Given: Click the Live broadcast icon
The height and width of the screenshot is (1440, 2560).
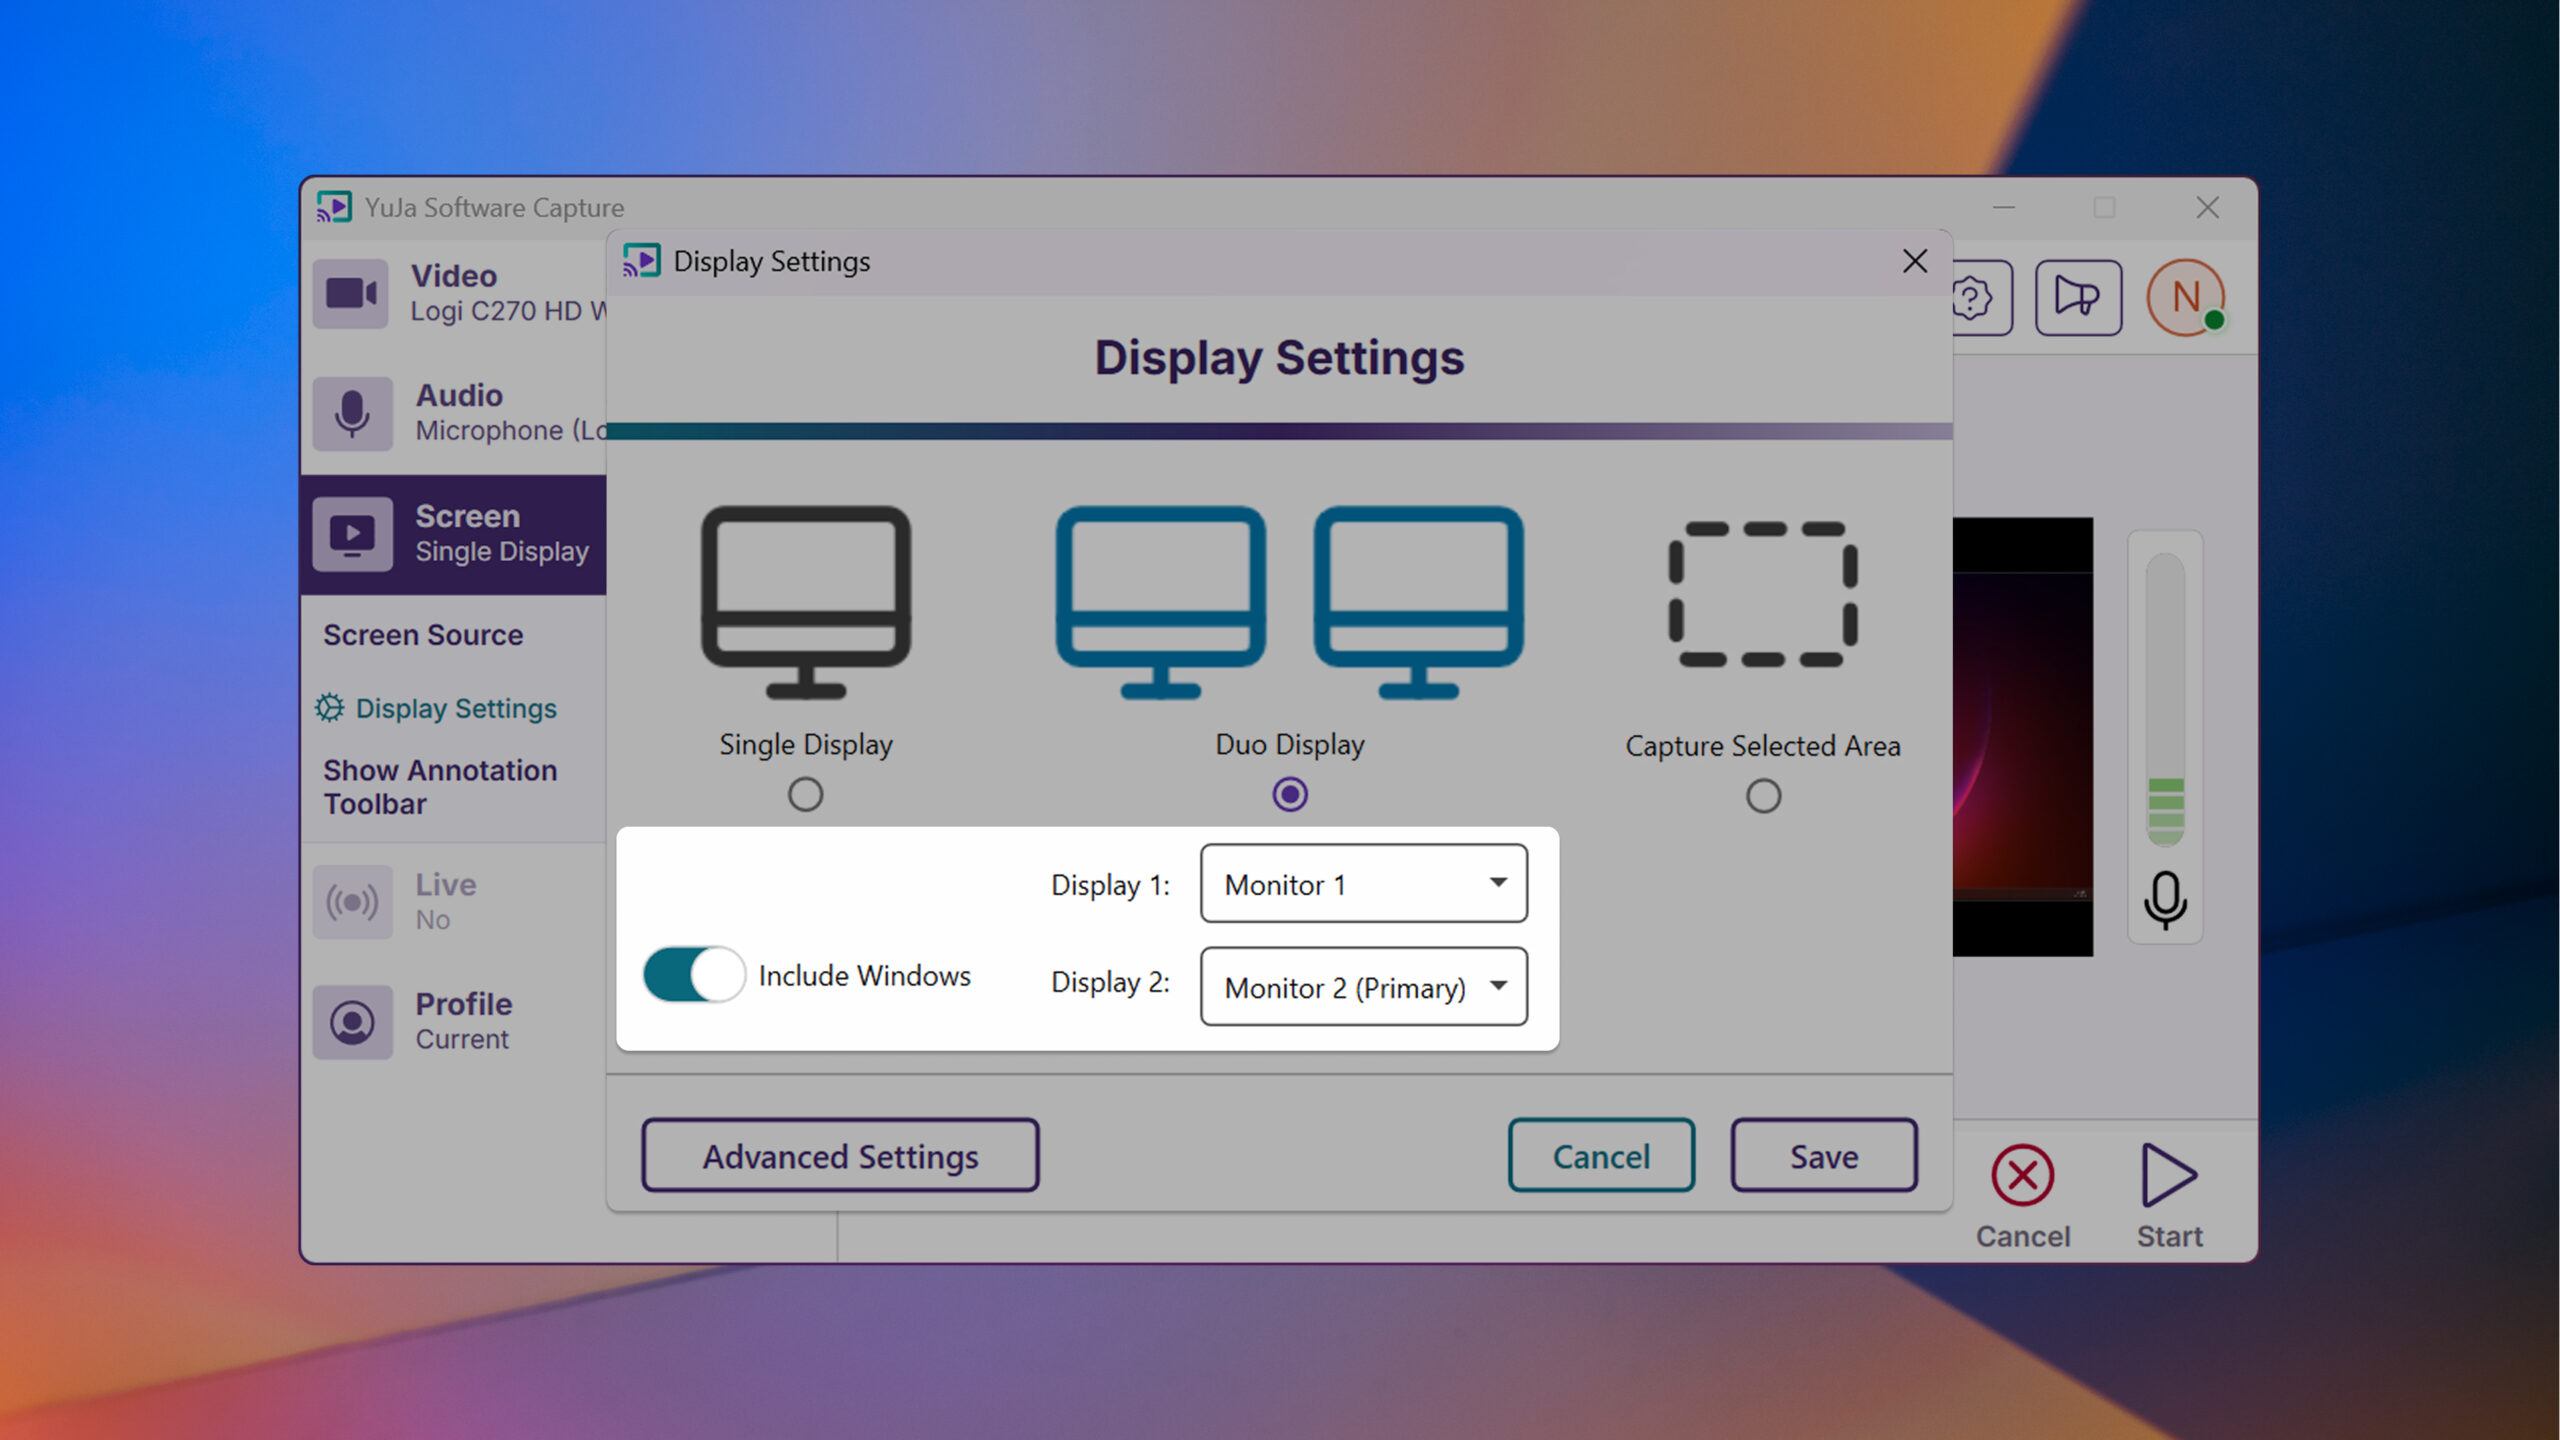Looking at the screenshot, I should pos(351,902).
